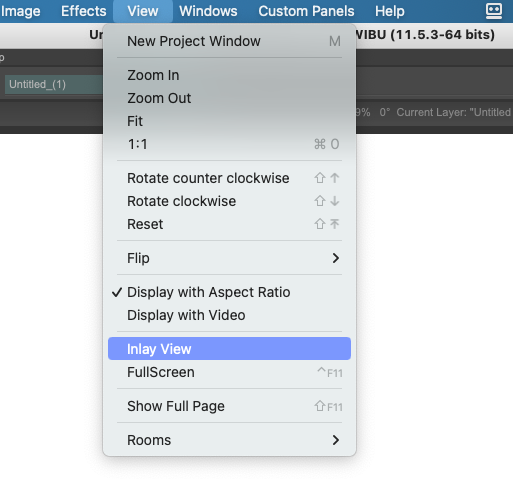Select Inlay View menu entry
Screen dimensions: 513x480
pos(229,349)
